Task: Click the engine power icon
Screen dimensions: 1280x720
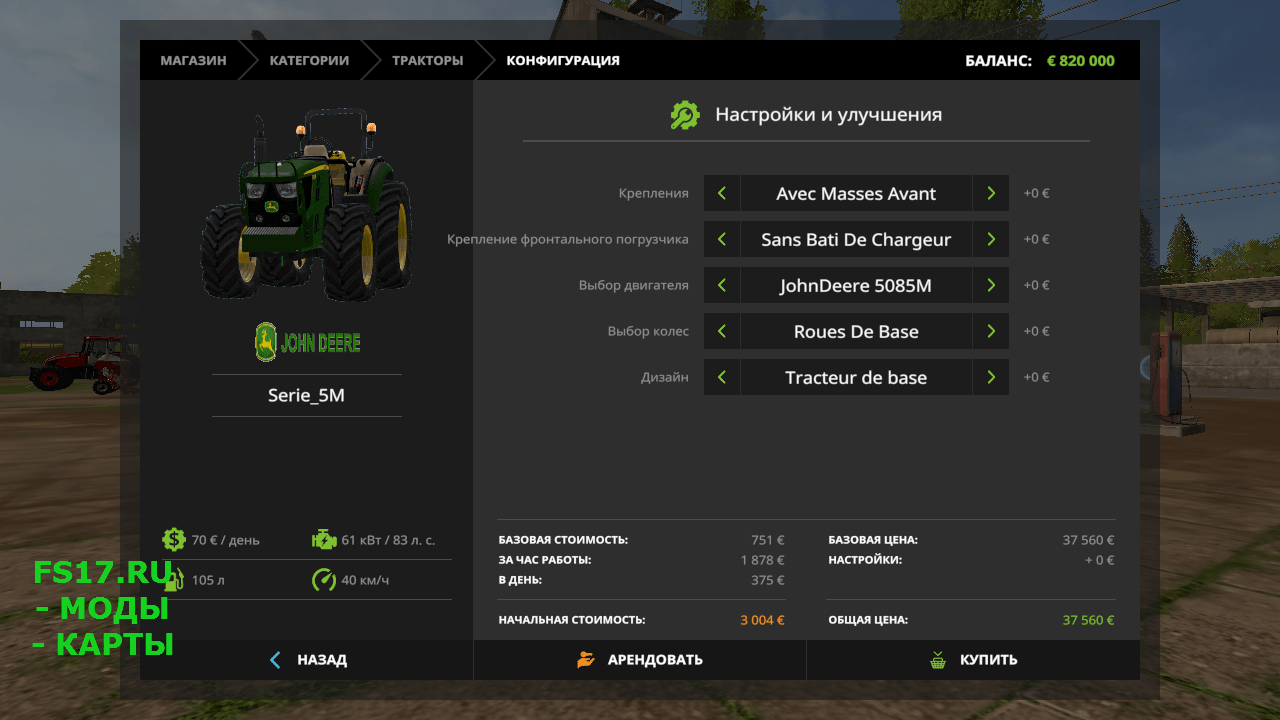Action: 324,540
